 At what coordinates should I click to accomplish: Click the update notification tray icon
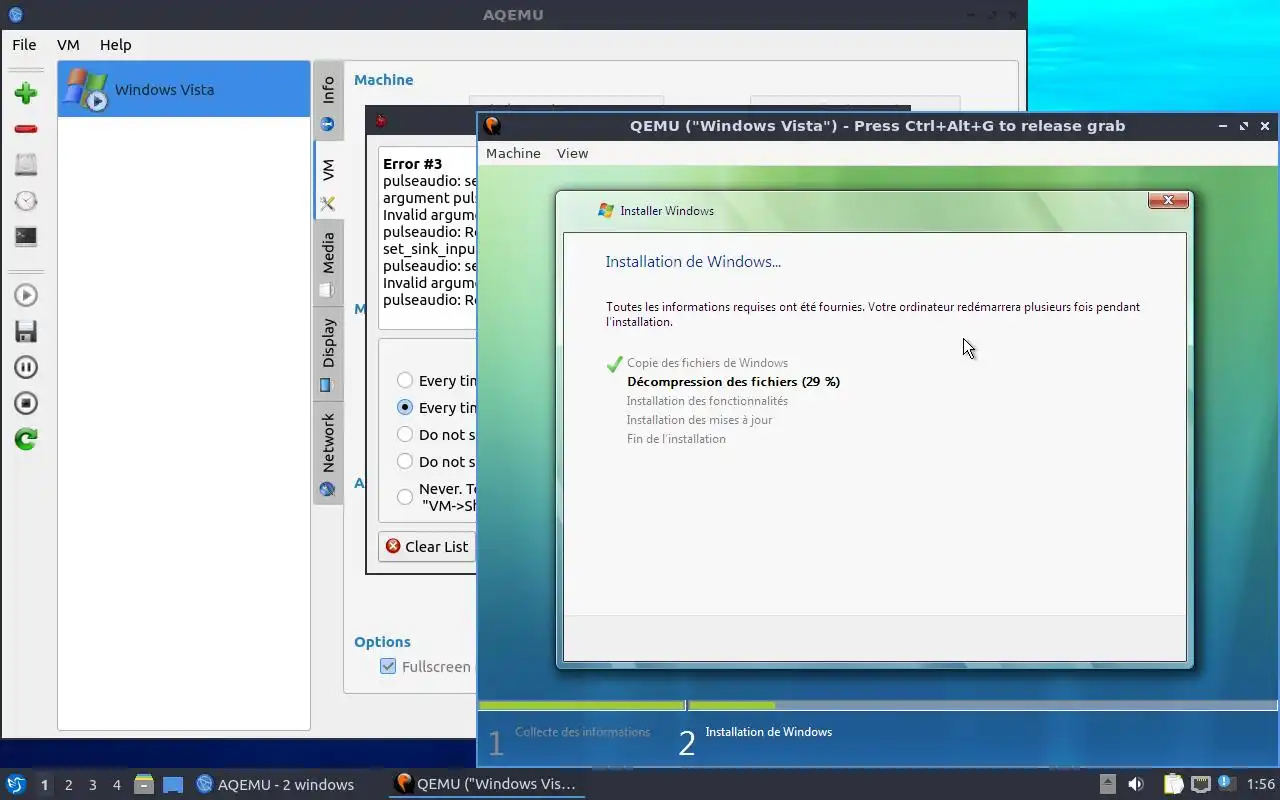(1227, 784)
